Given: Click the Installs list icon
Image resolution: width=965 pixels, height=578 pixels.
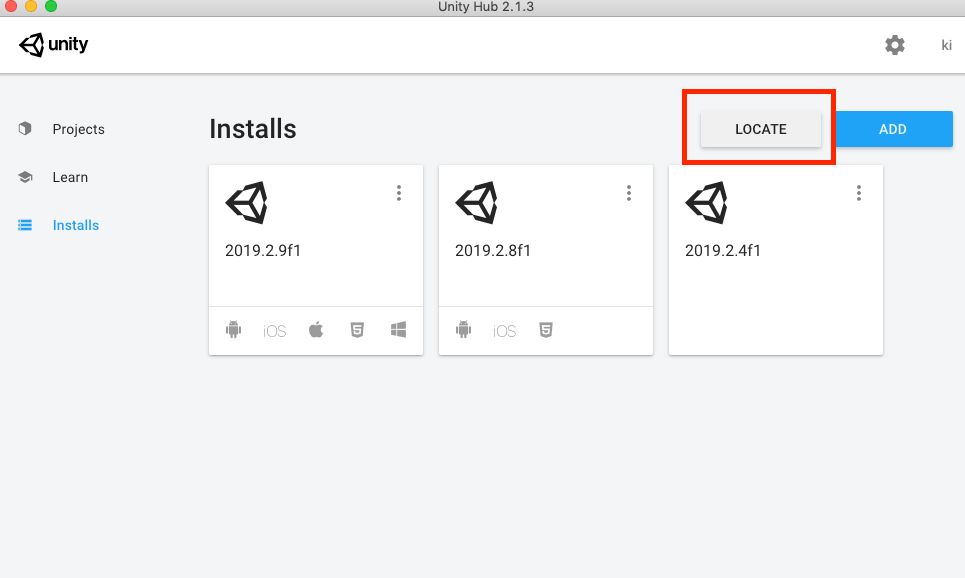Looking at the screenshot, I should [25, 225].
